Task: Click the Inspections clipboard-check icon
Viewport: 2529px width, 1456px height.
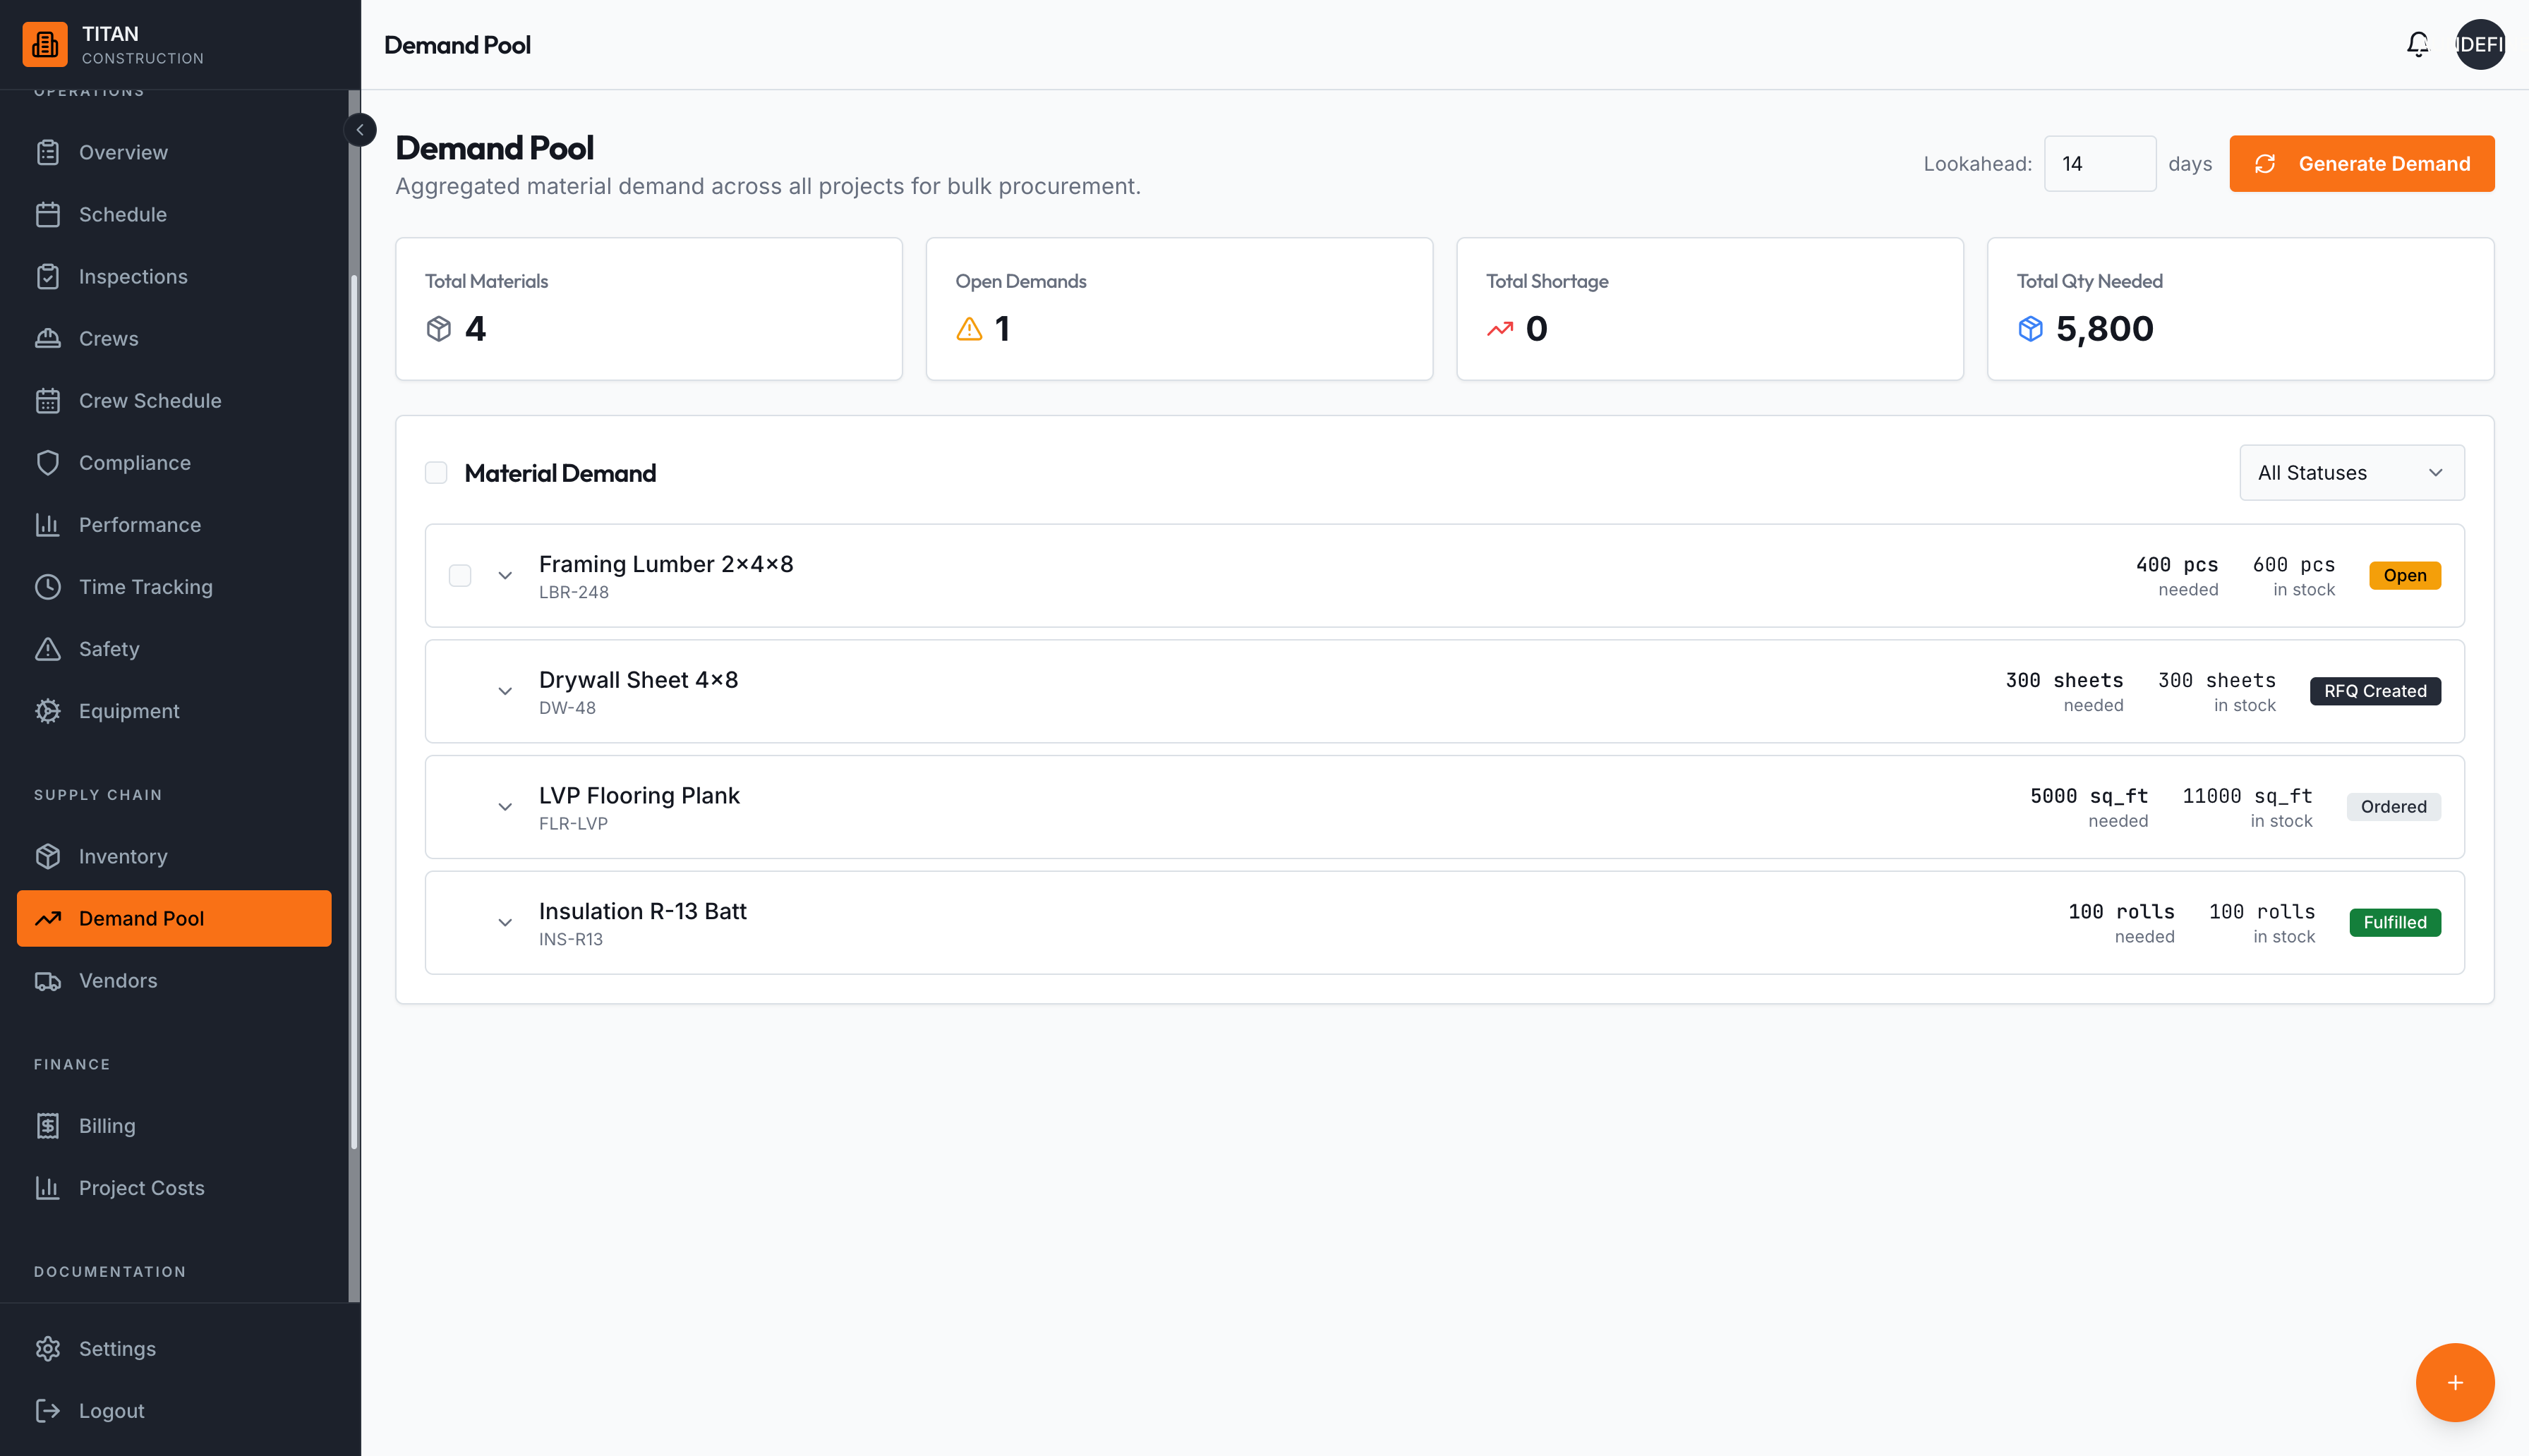Action: coord(48,277)
